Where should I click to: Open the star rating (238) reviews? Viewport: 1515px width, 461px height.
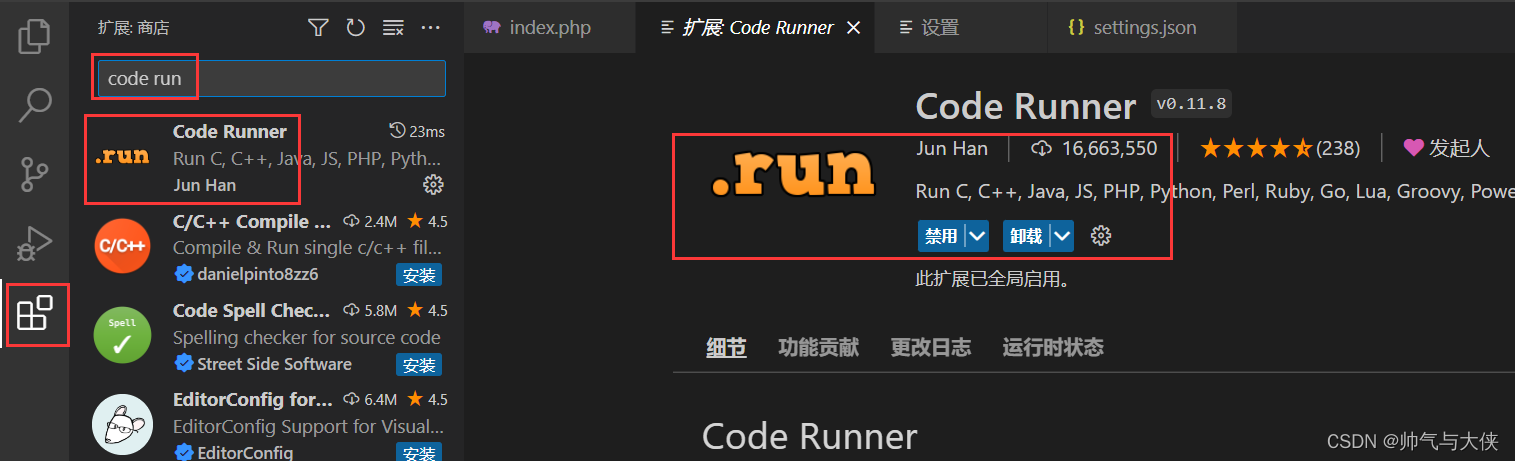pos(1281,149)
